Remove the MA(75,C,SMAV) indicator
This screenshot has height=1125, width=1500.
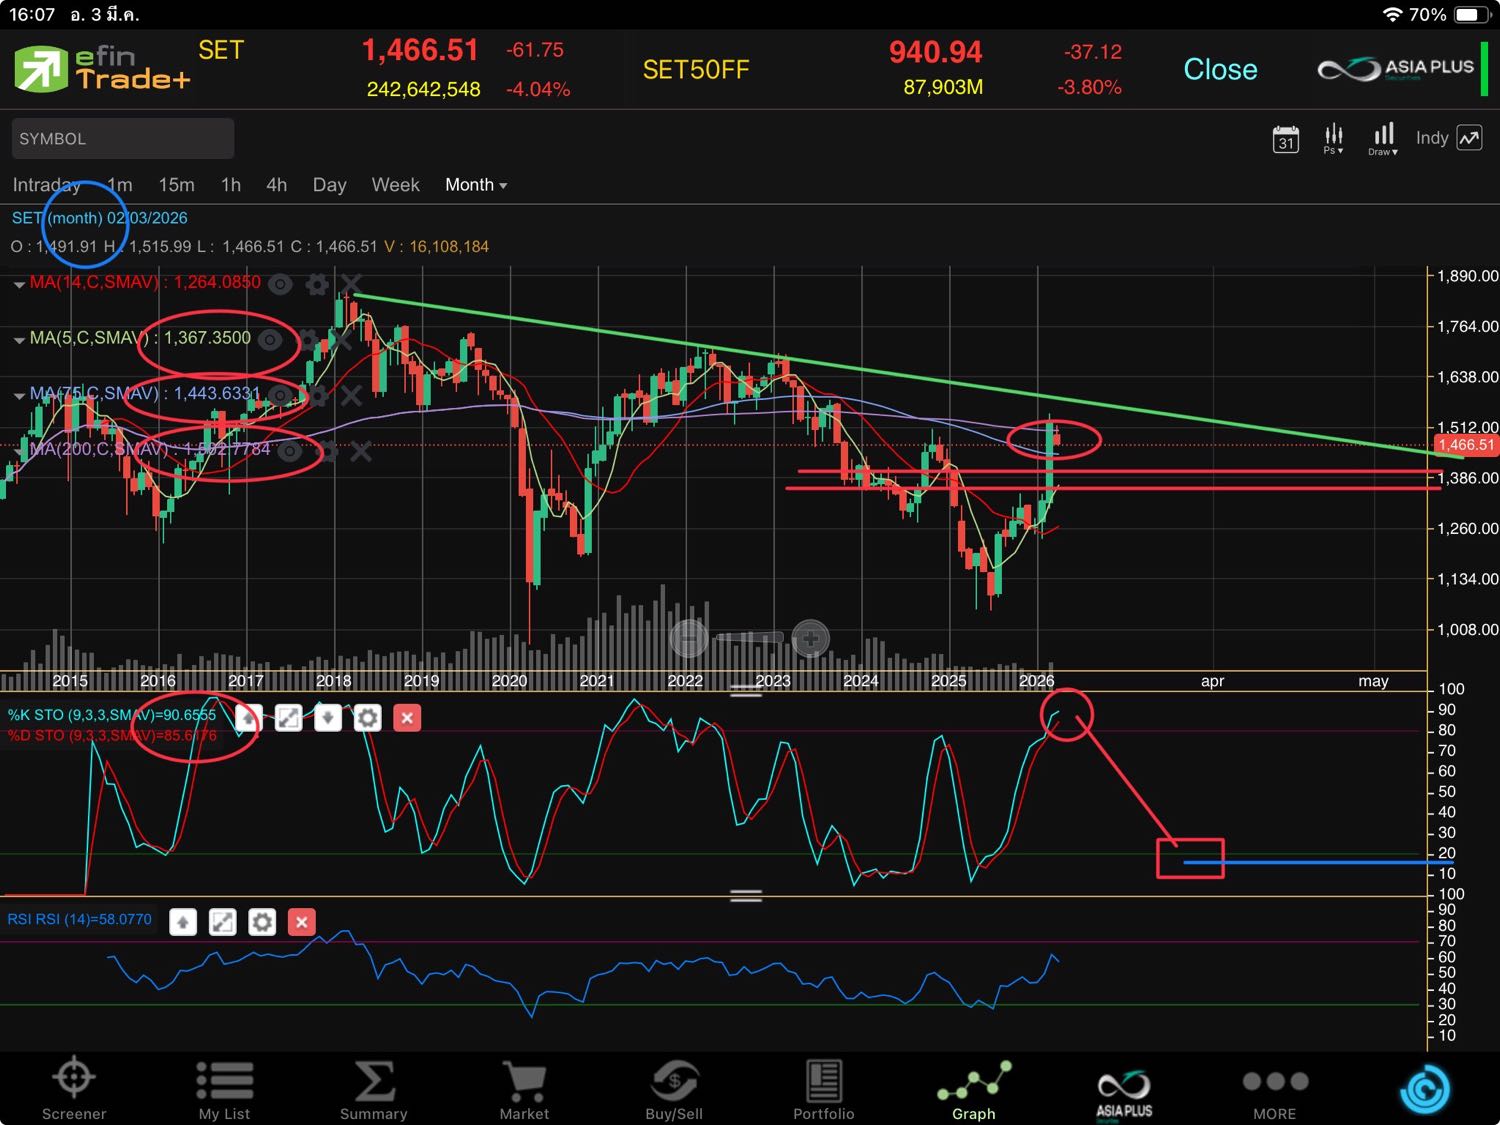[x=351, y=396]
